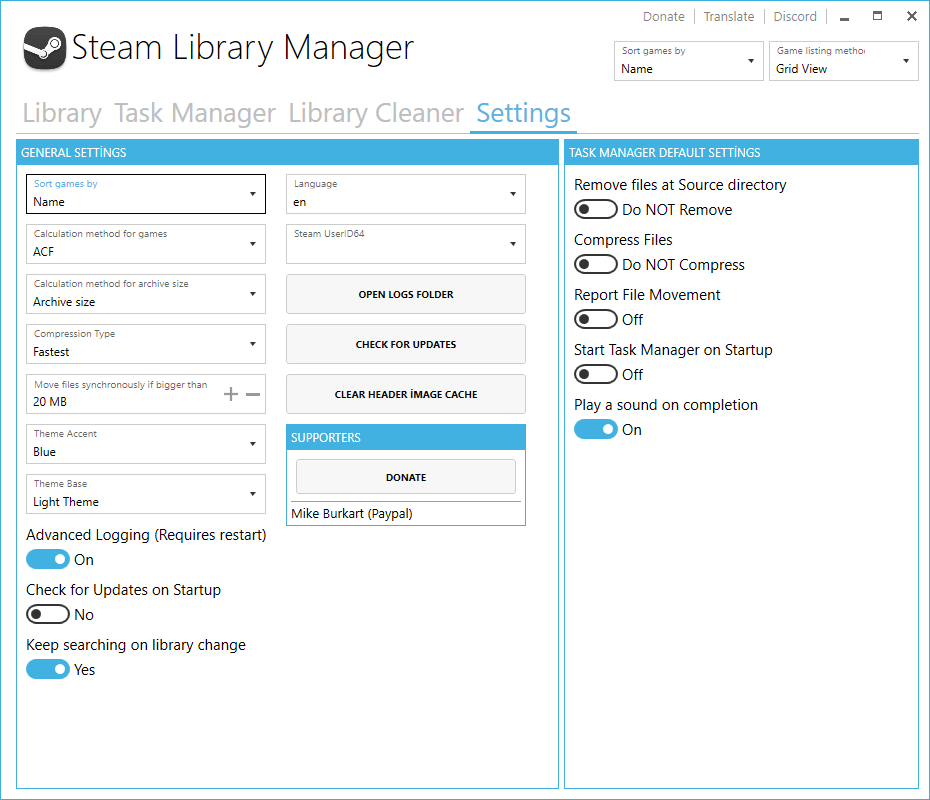Switch to the Library tab
This screenshot has height=800, width=930.
[62, 113]
